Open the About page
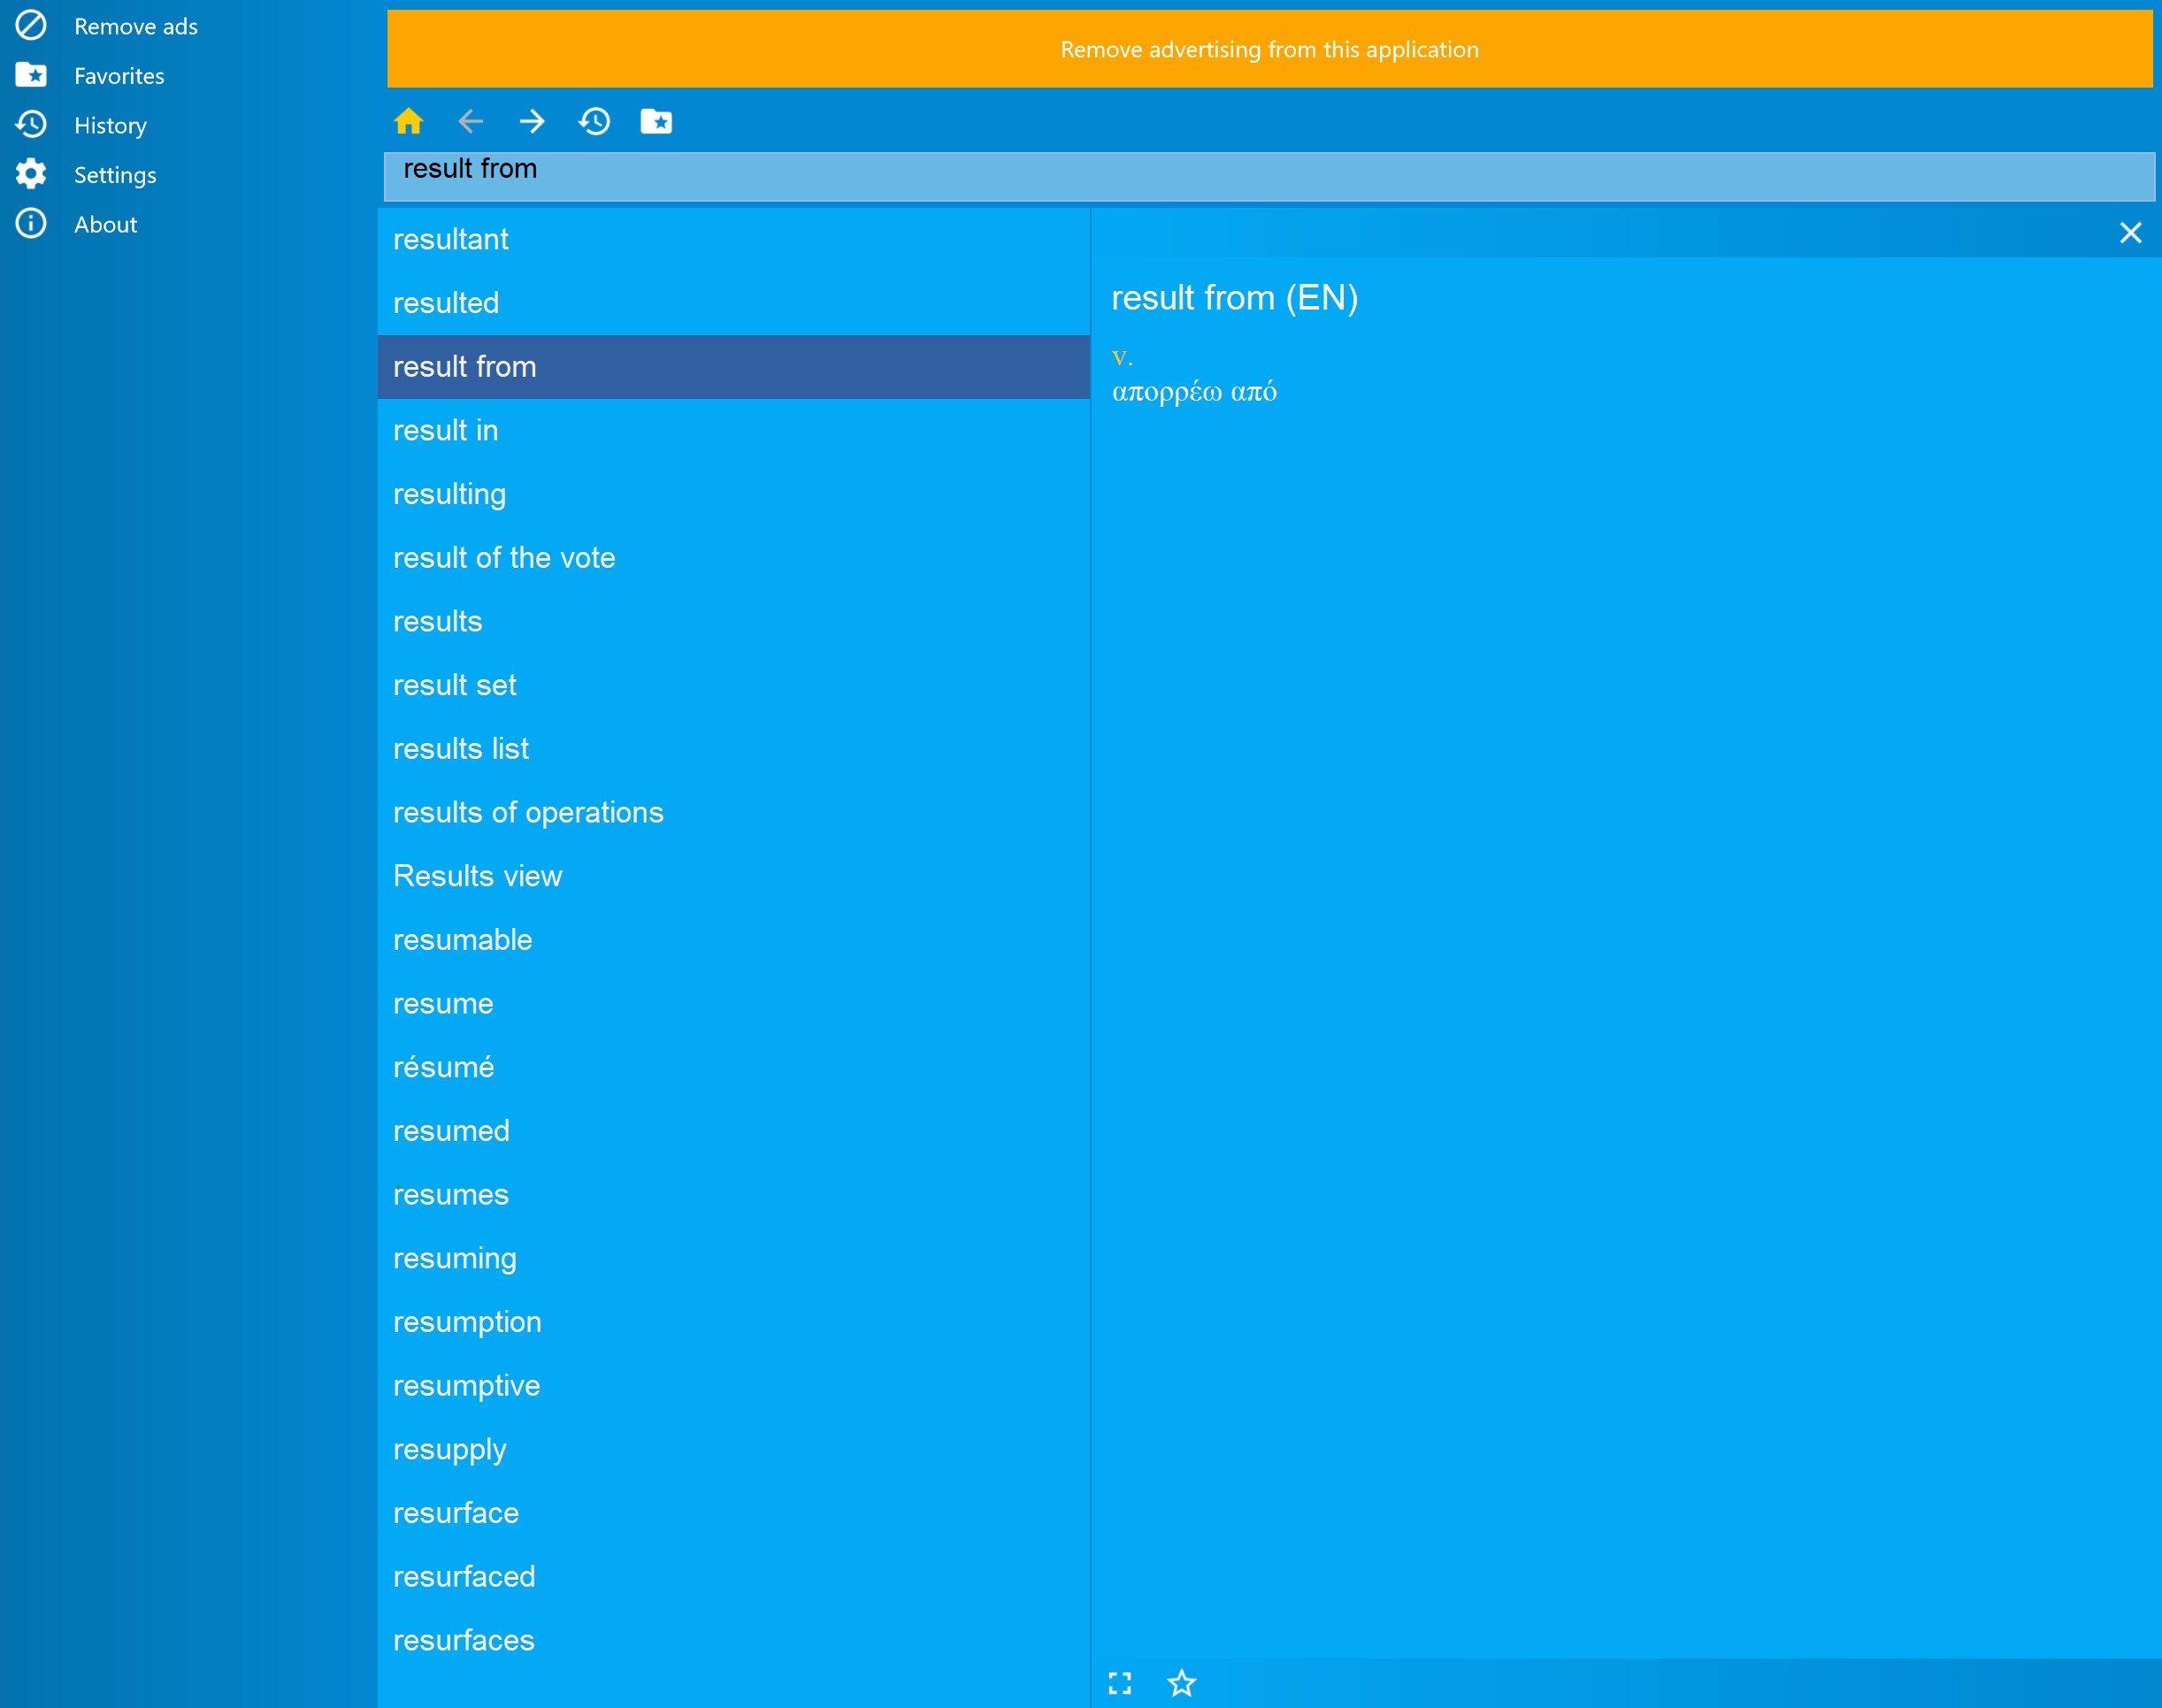Image resolution: width=2162 pixels, height=1708 pixels. click(x=105, y=224)
